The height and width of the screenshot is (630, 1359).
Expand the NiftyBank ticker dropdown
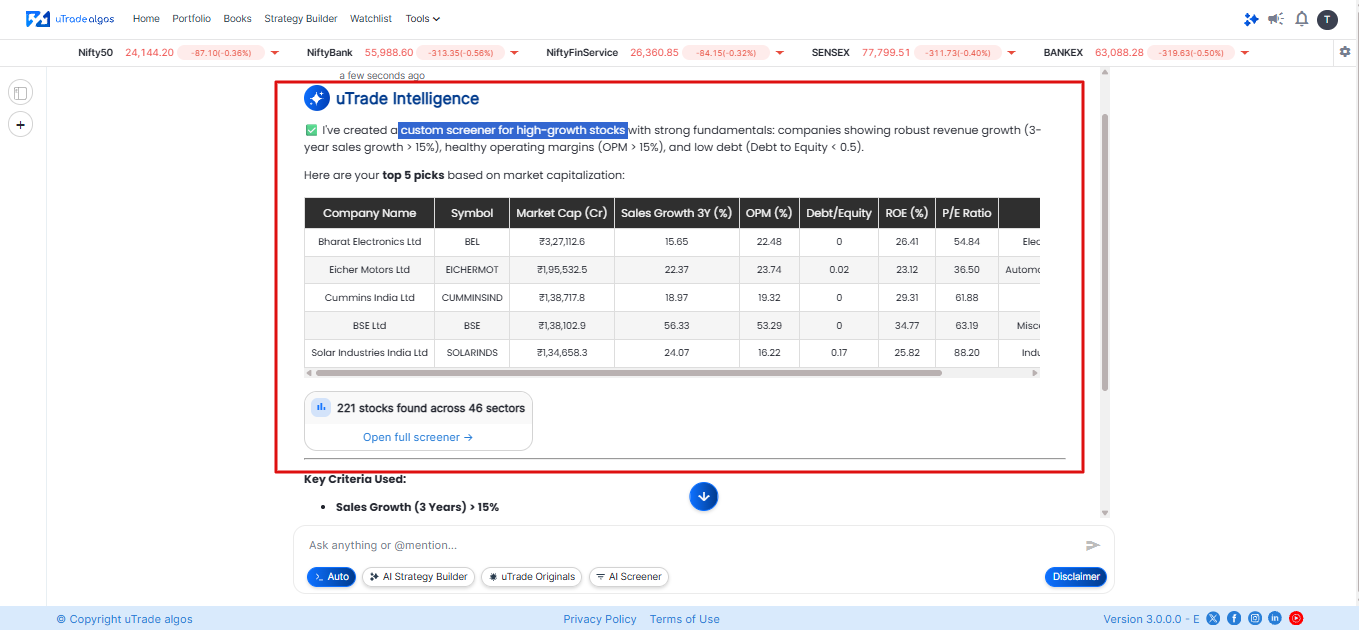click(514, 52)
